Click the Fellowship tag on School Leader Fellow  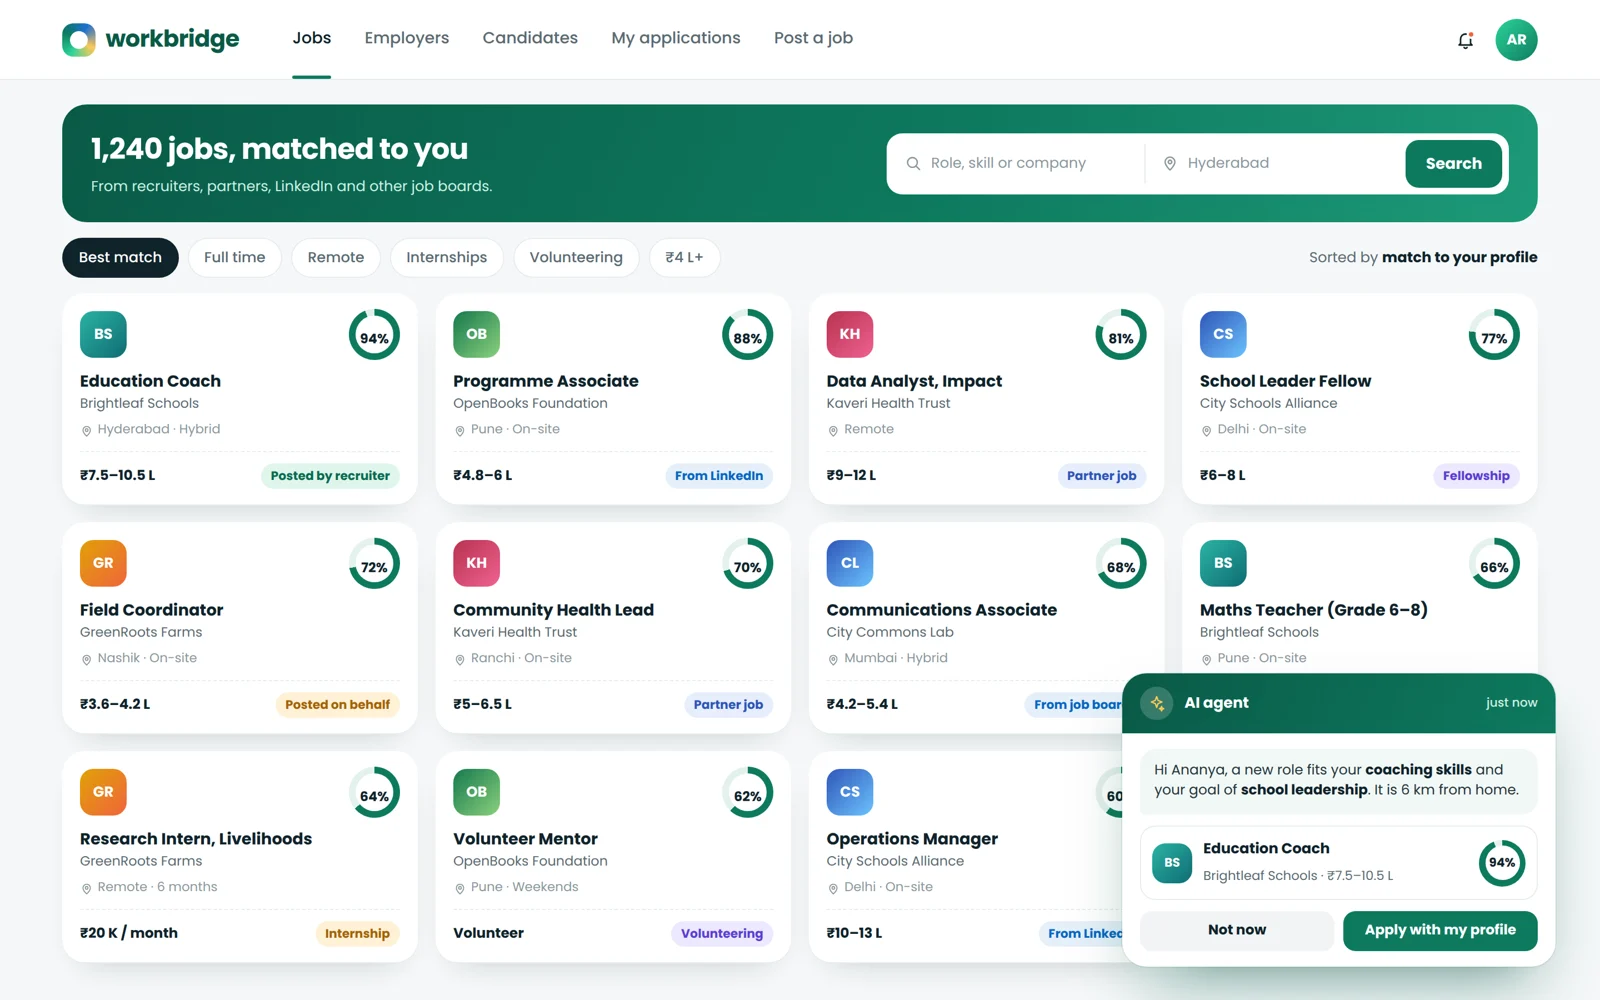pos(1476,476)
